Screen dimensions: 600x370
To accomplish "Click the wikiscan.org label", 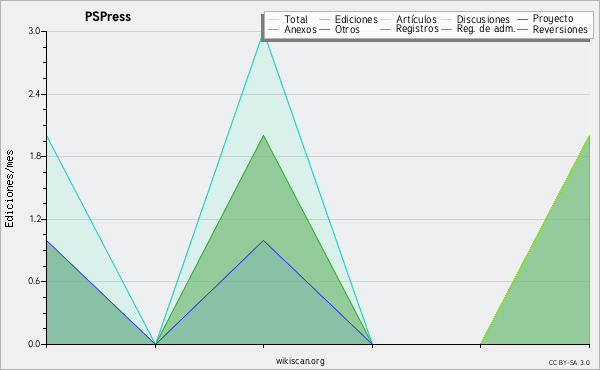I will click(x=300, y=361).
